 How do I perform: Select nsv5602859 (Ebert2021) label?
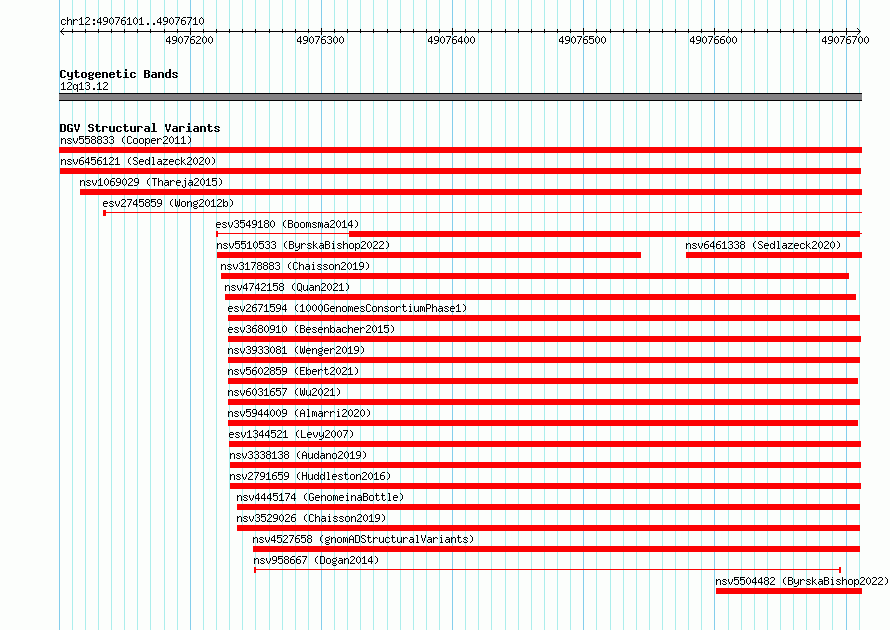tap(293, 371)
